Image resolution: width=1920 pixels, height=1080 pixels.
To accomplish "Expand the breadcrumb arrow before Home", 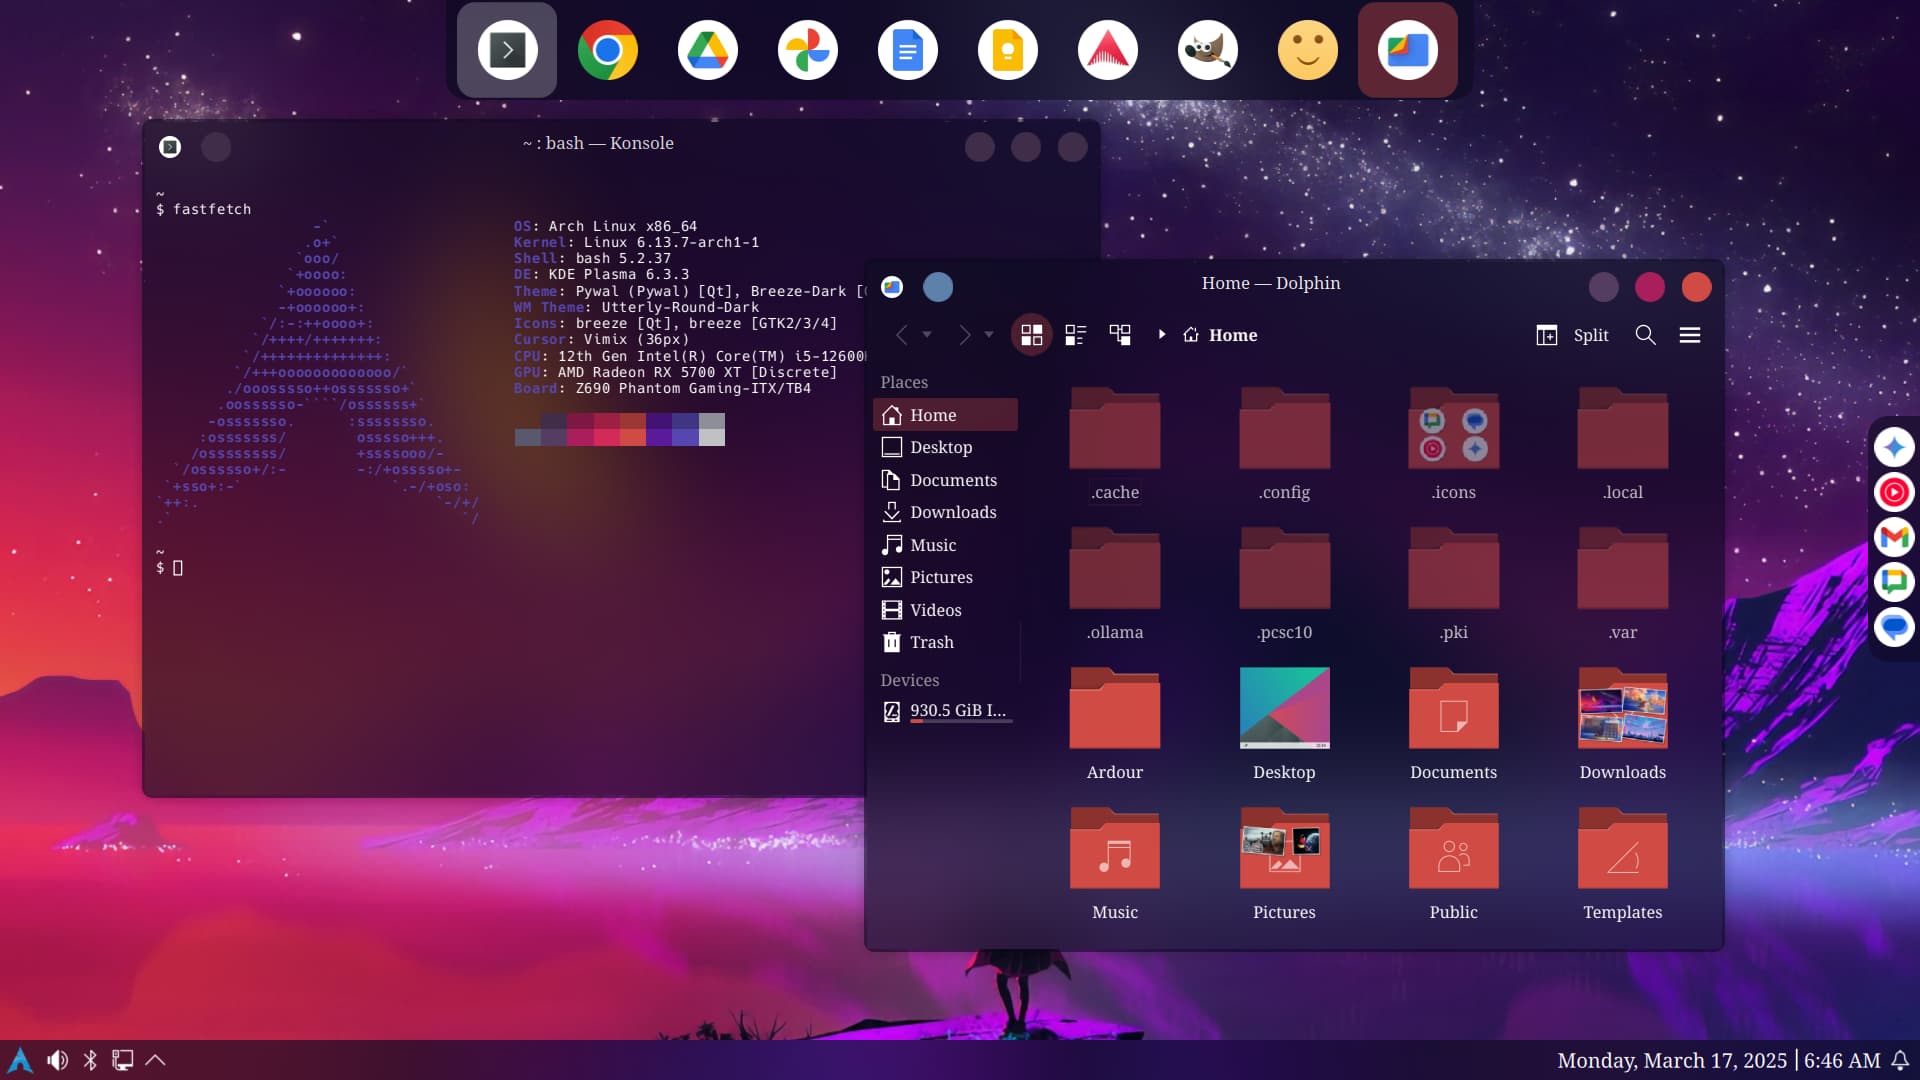I will (1161, 335).
